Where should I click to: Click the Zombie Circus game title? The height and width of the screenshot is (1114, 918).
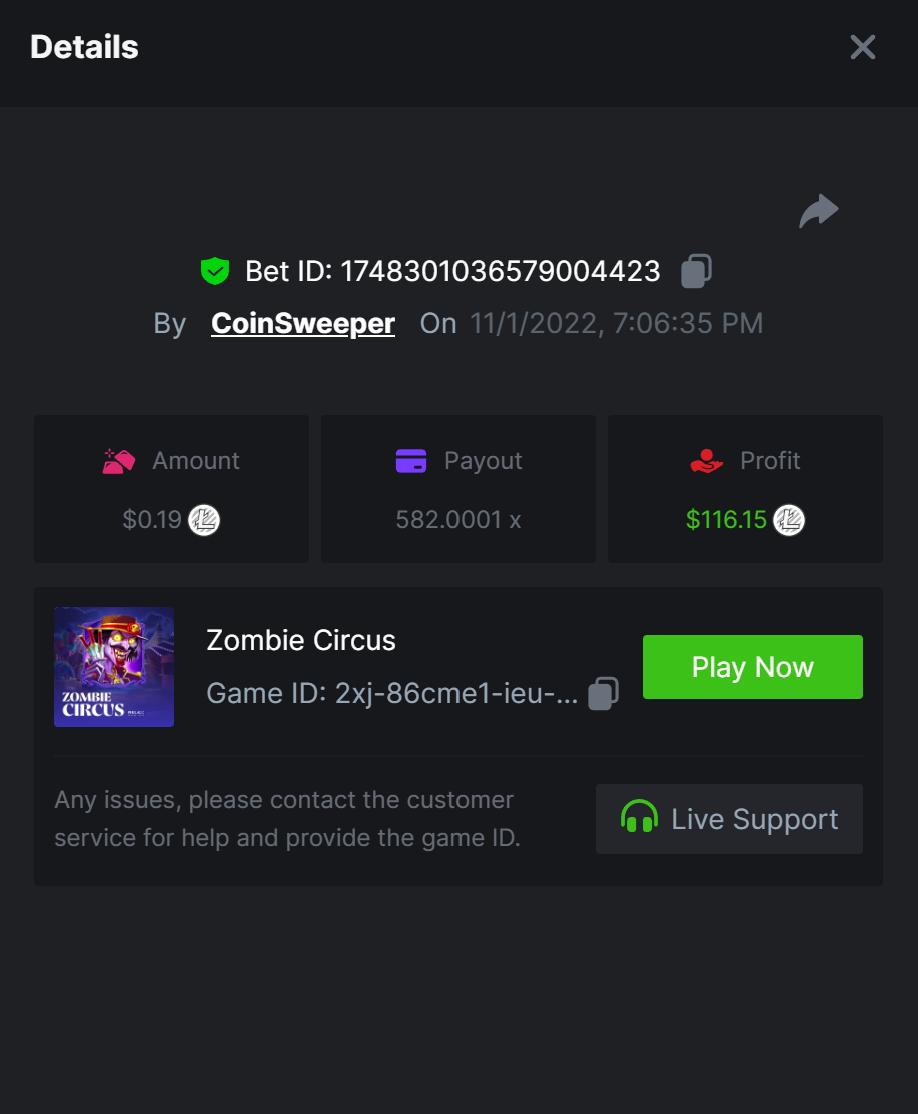click(301, 640)
